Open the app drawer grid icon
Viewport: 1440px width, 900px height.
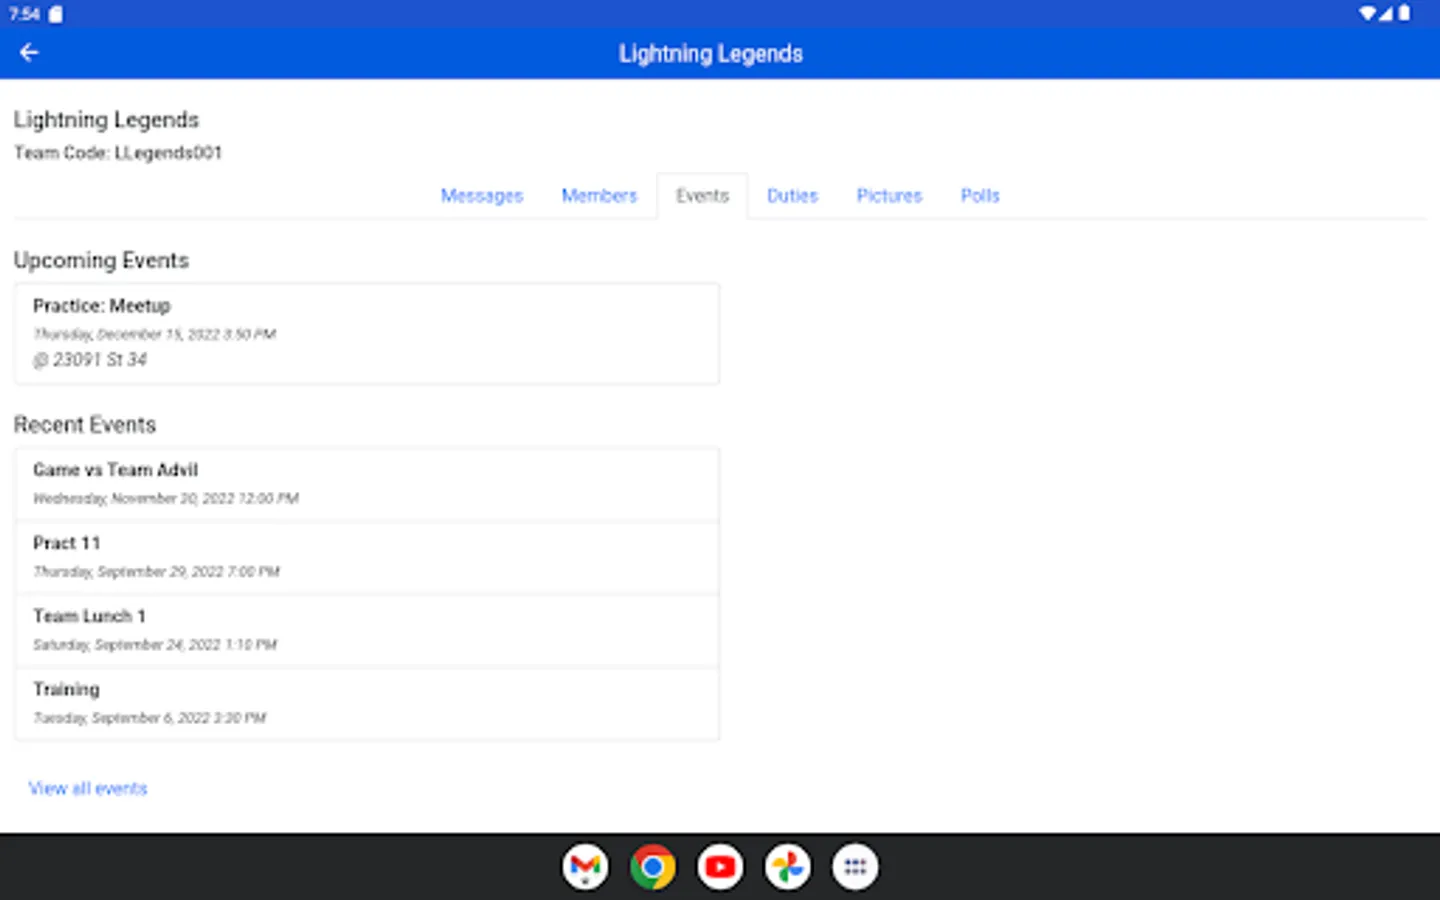click(855, 867)
